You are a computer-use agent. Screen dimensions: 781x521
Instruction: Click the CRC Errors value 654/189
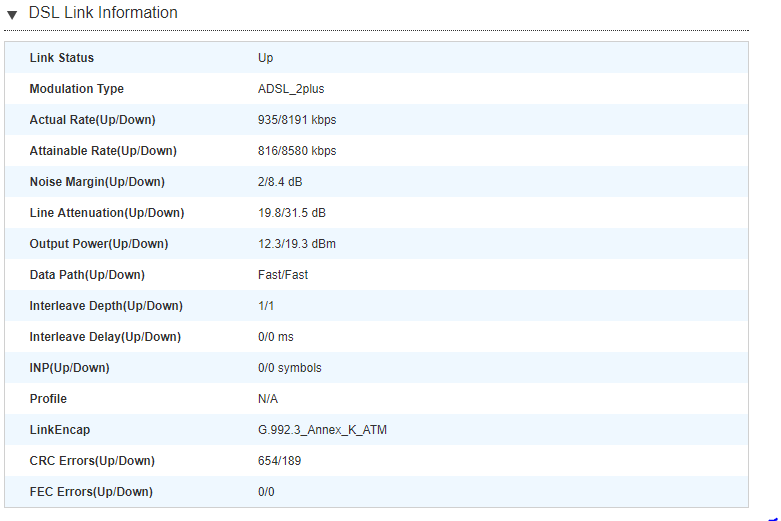click(280, 461)
